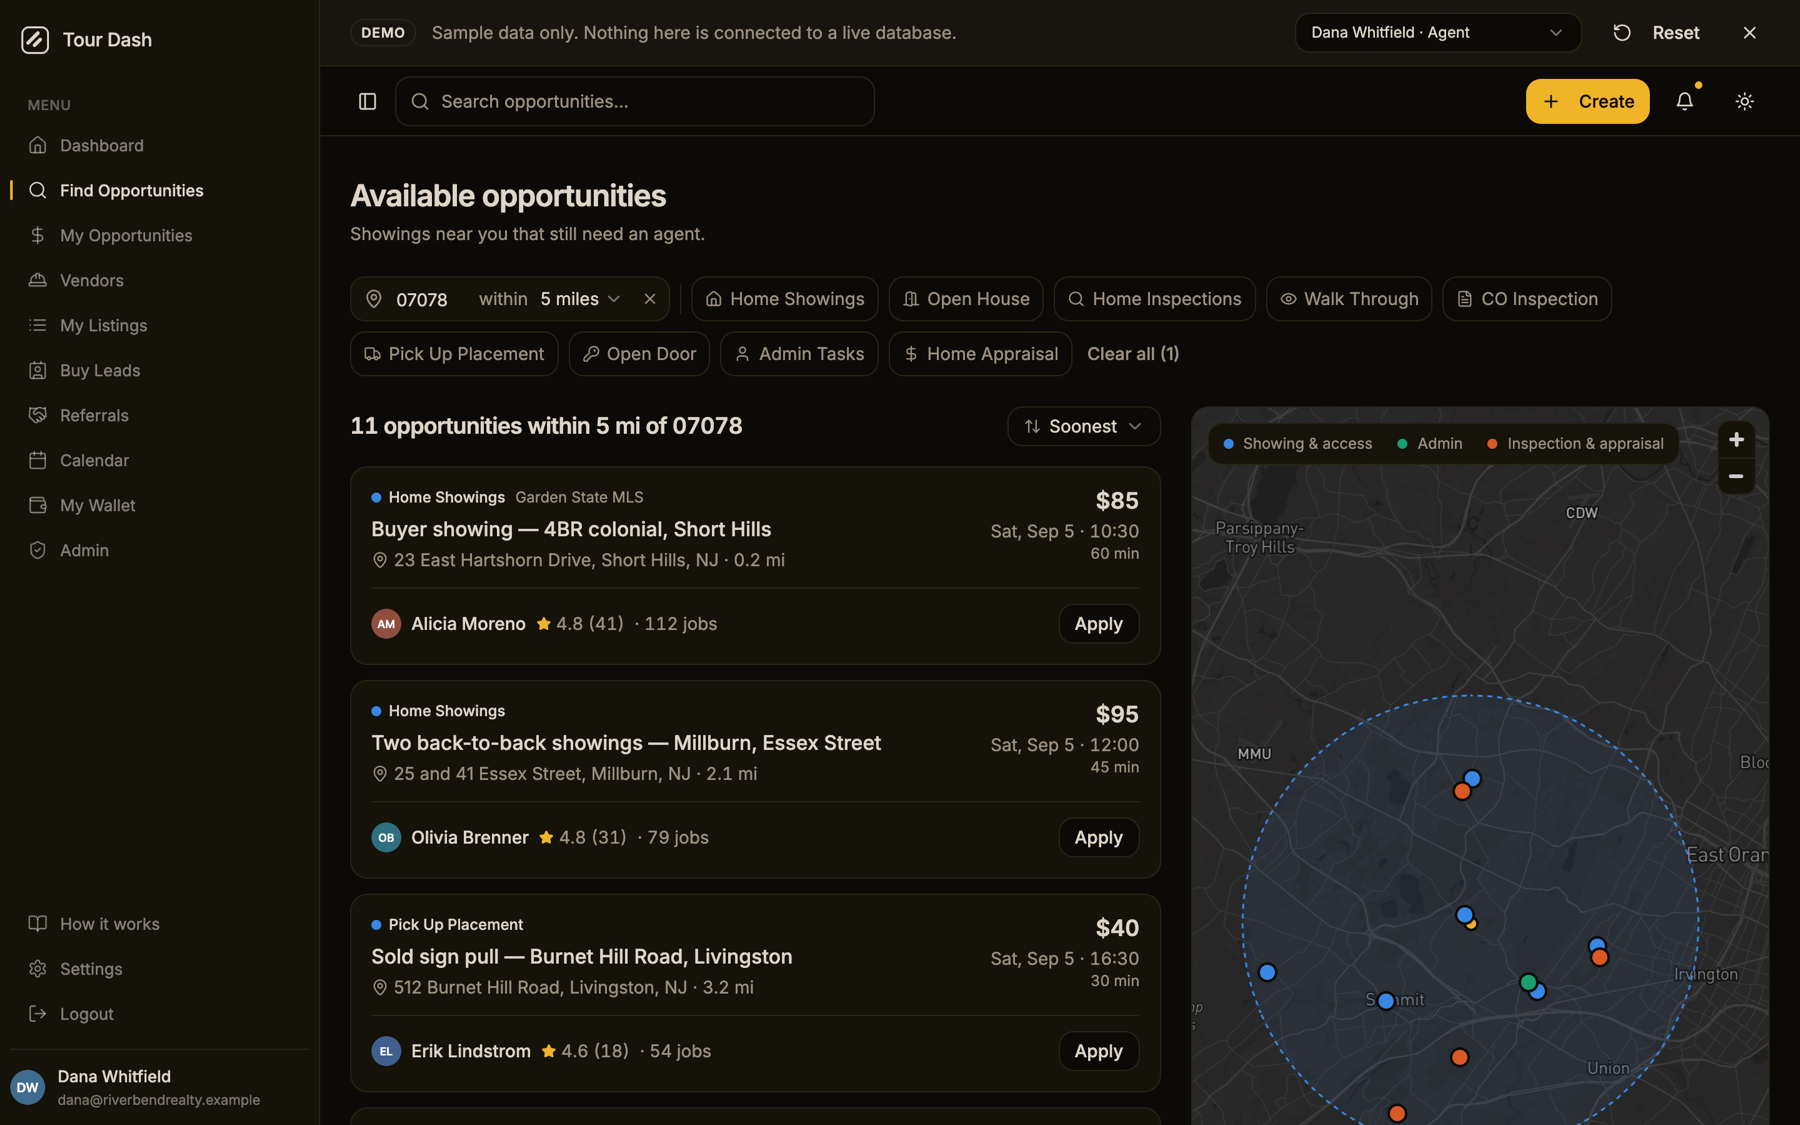Click the green Admin map marker
Screen dimensions: 1800x1125
pos(1528,983)
